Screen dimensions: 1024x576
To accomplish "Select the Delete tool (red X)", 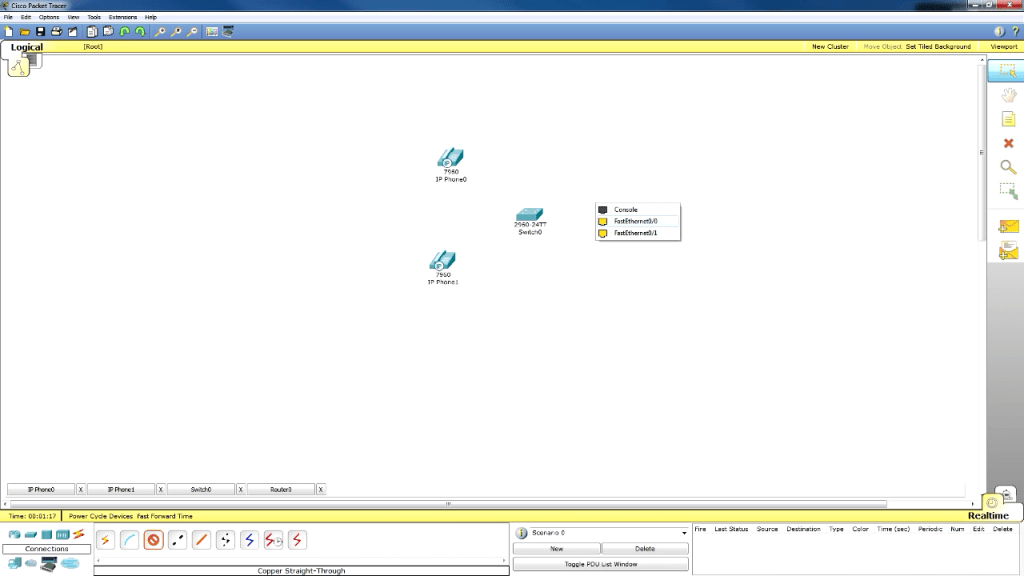I will (1008, 143).
